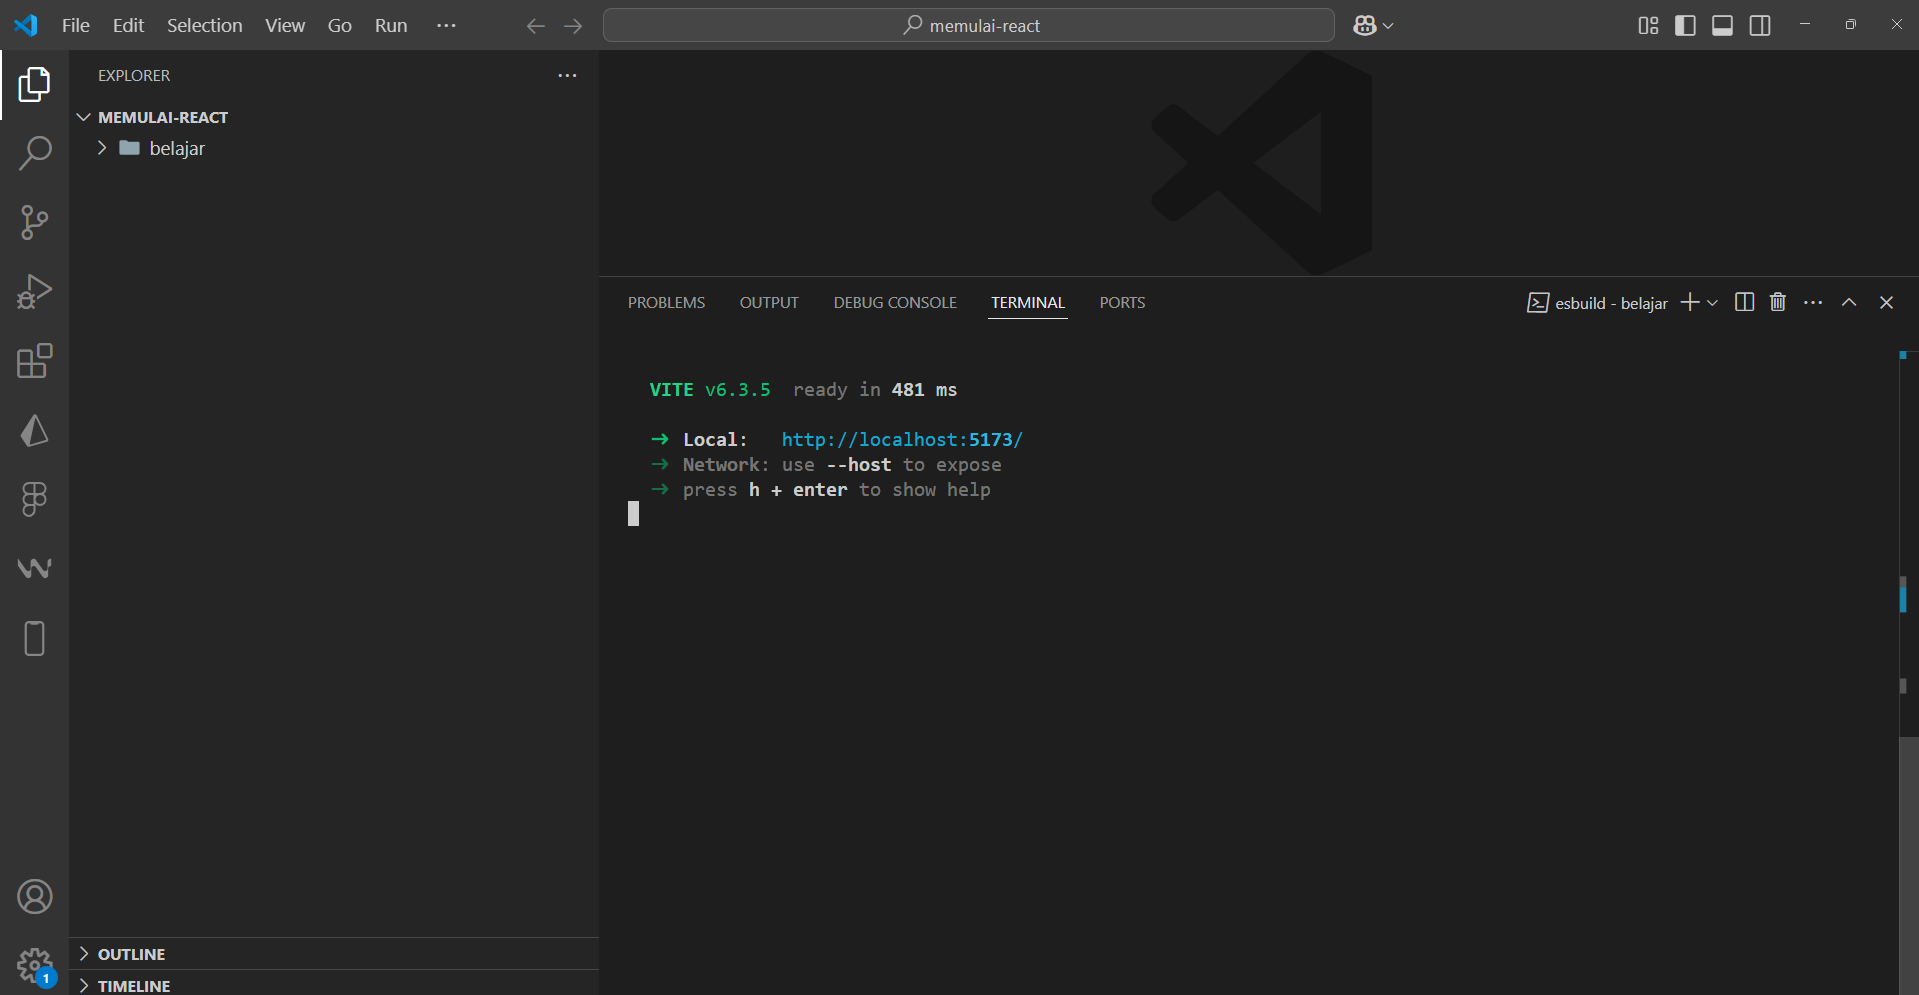Open Customize Layout icon
The image size is (1919, 995).
tap(1648, 26)
